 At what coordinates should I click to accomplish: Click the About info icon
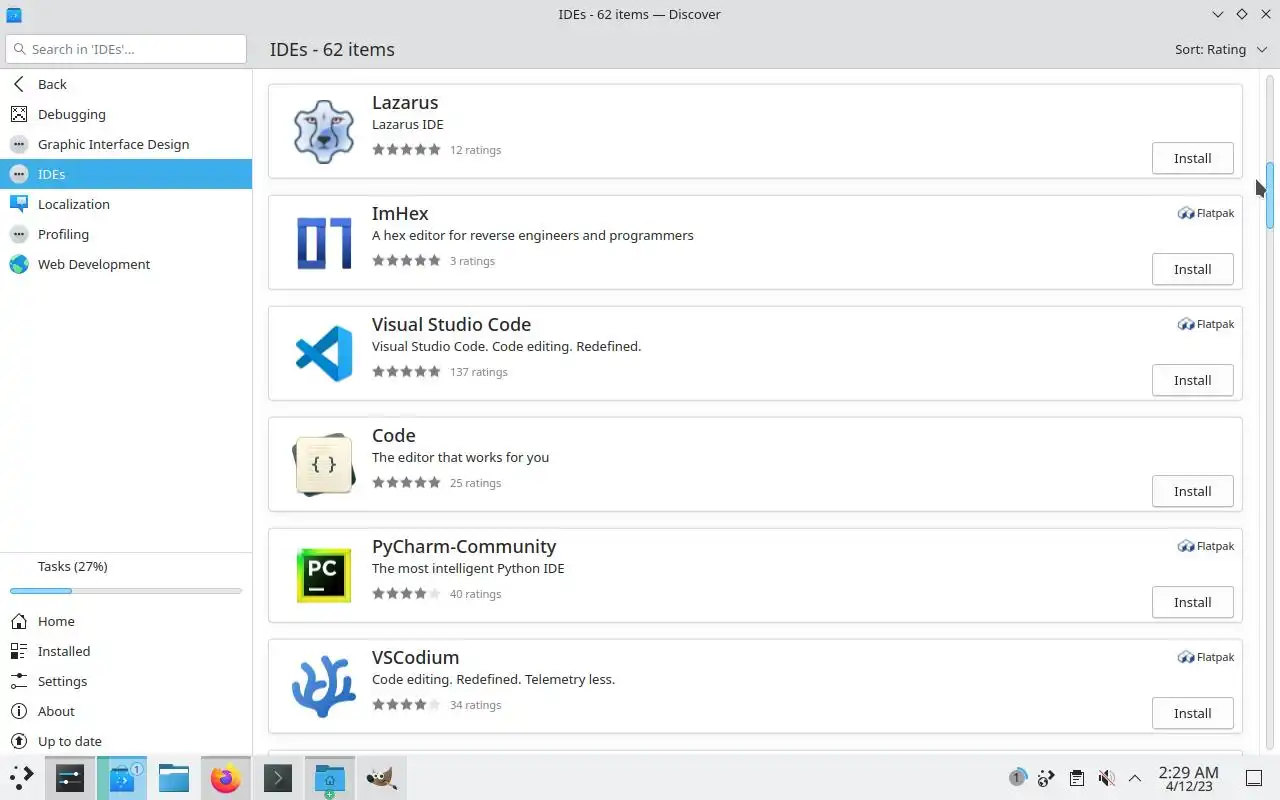(x=19, y=711)
